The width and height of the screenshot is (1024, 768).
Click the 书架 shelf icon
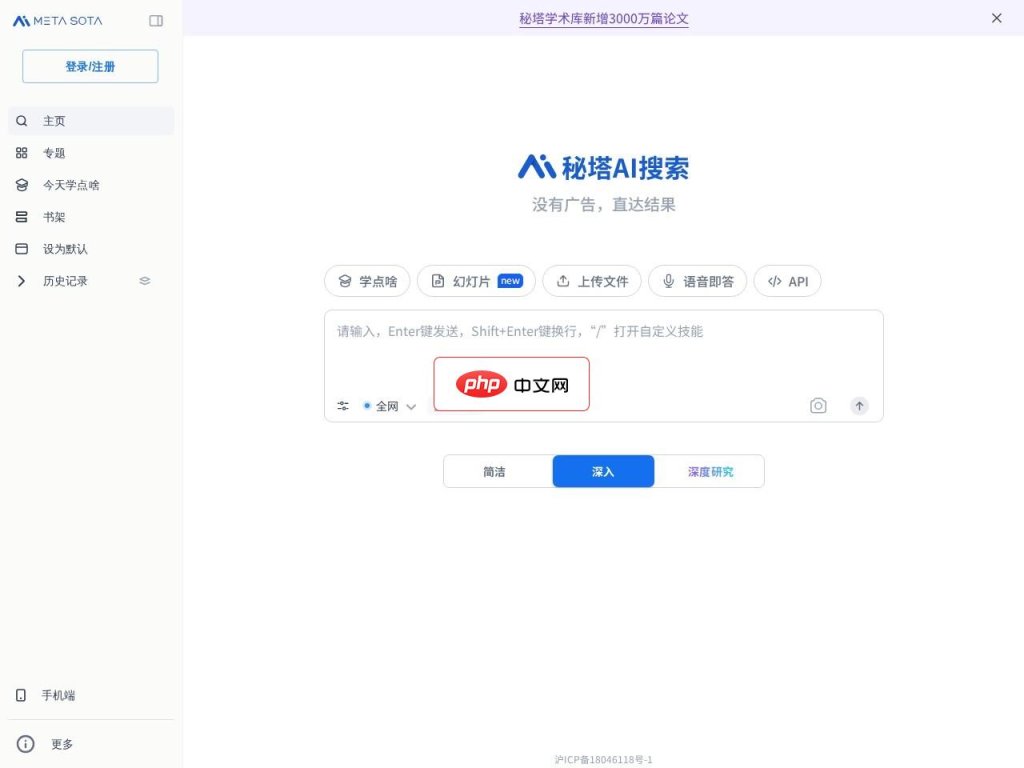click(22, 217)
